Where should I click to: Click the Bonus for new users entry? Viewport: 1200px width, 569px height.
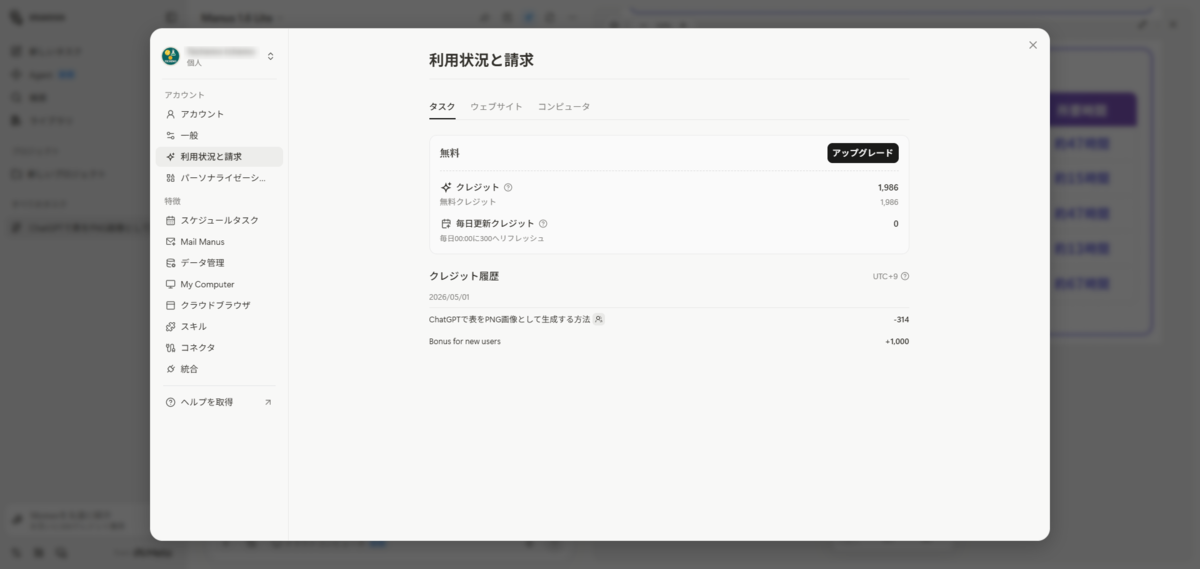click(465, 341)
